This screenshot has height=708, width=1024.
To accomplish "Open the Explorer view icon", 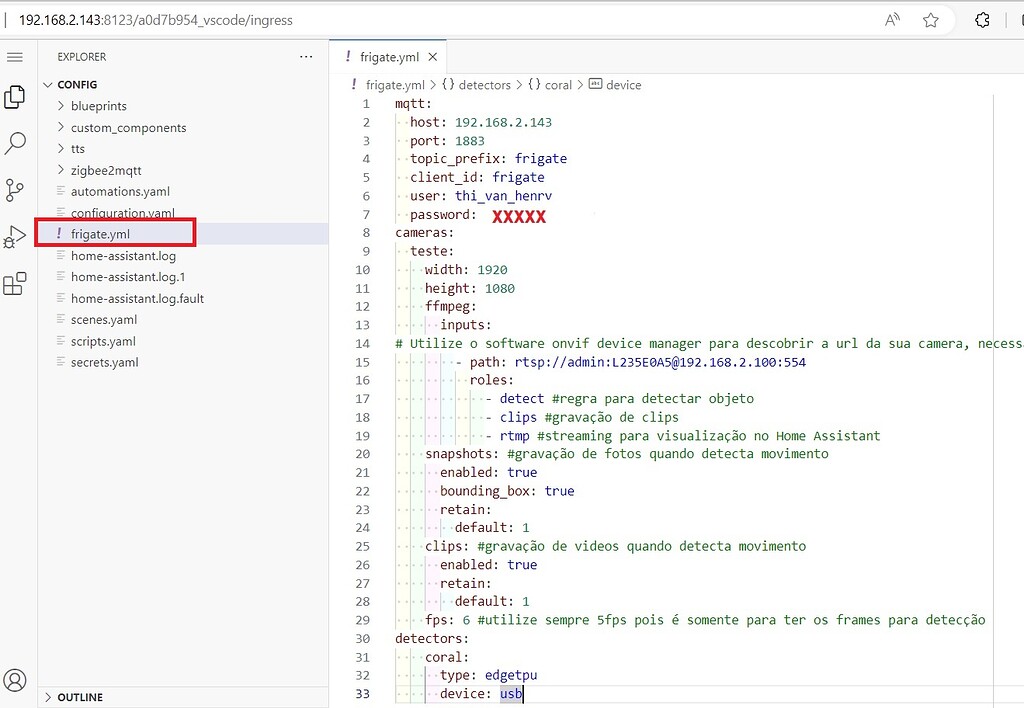I will [15, 97].
